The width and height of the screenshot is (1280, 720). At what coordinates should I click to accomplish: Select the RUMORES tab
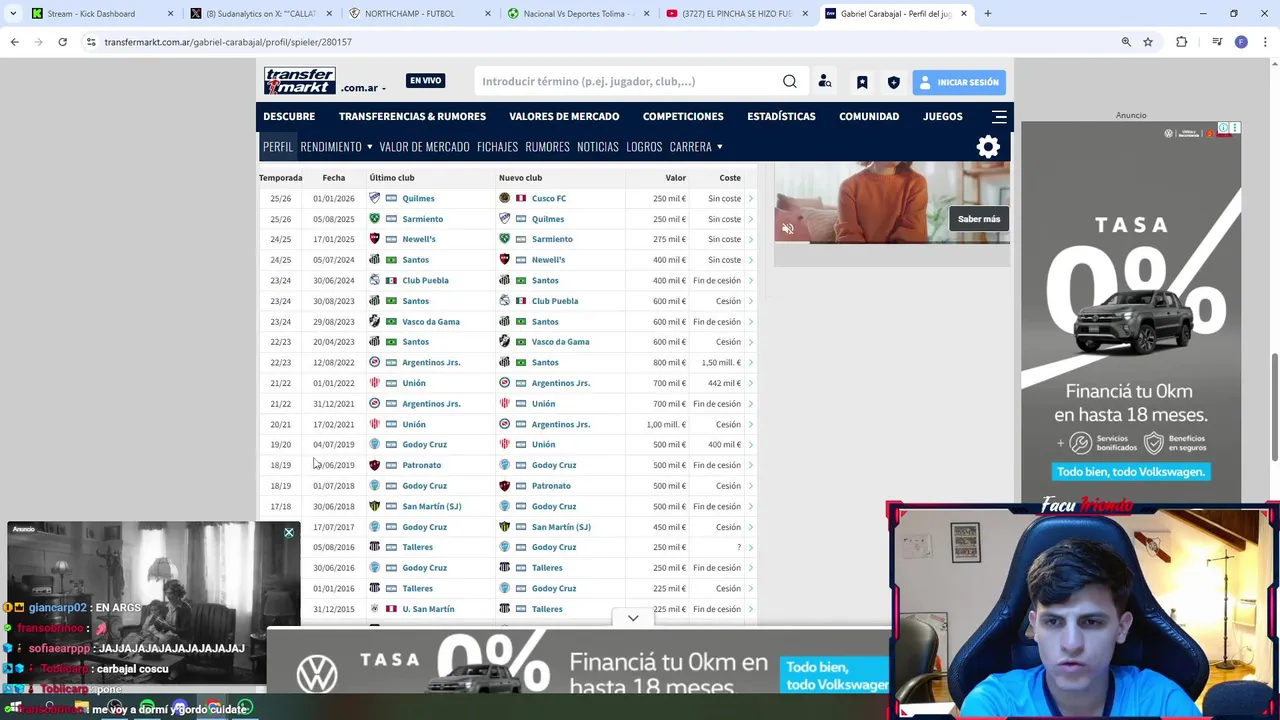pyautogui.click(x=547, y=146)
